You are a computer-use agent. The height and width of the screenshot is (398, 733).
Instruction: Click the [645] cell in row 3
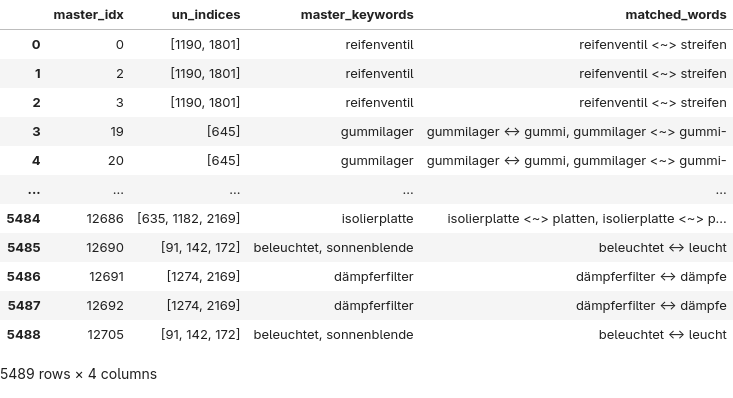[223, 132]
